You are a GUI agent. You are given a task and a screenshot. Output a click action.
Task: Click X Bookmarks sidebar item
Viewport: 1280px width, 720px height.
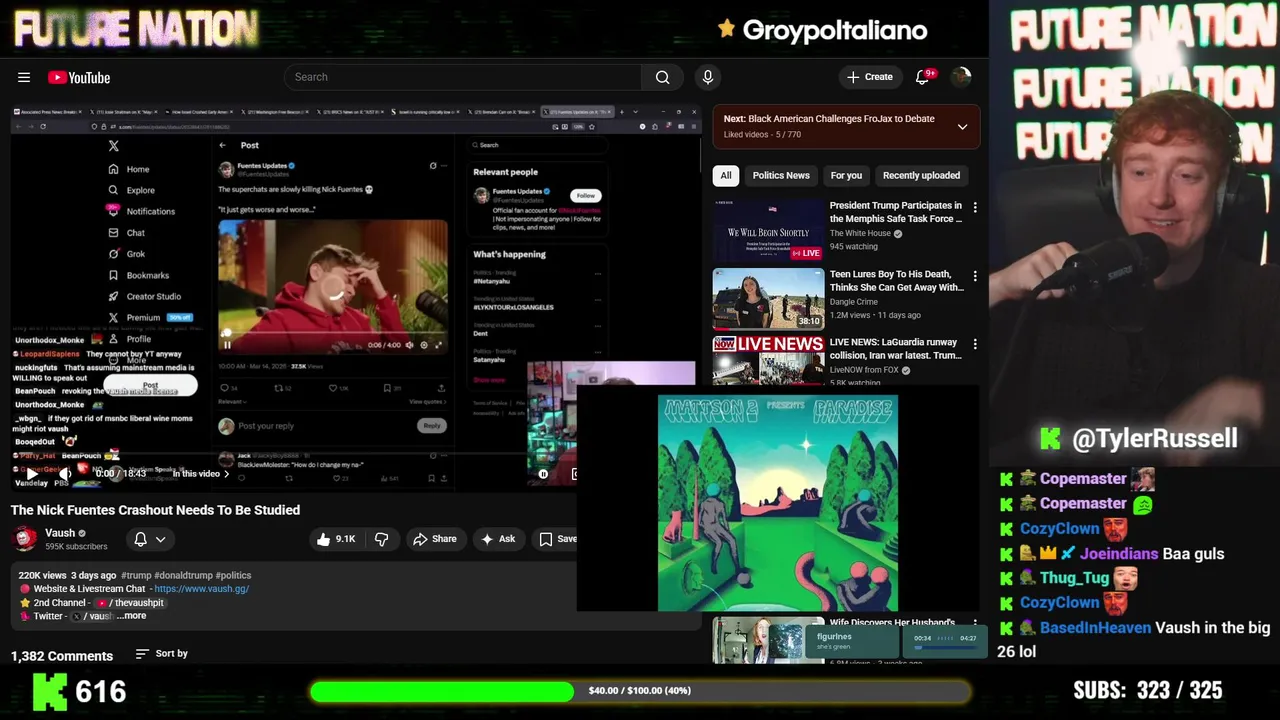point(139,275)
